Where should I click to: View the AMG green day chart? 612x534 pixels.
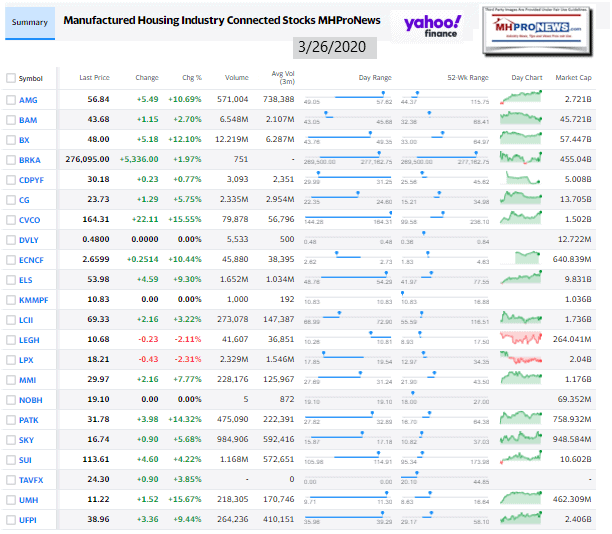tap(525, 98)
